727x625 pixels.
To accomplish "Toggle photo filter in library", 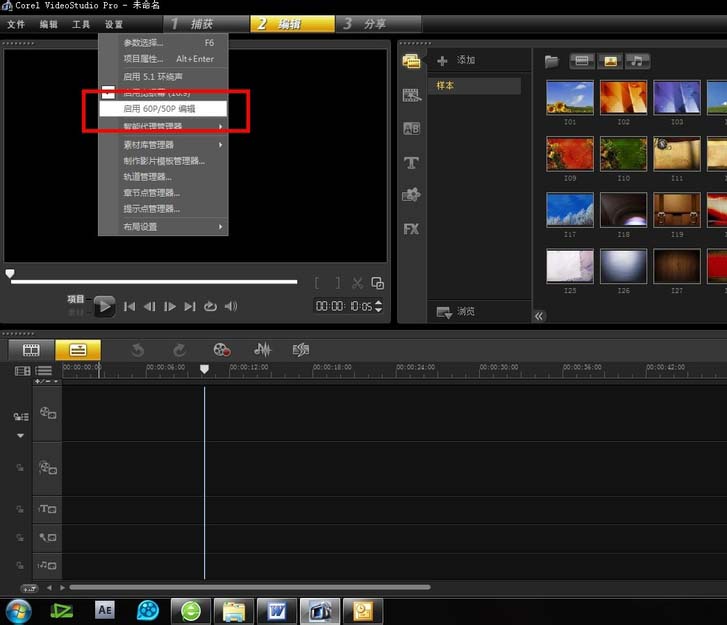I will tap(610, 61).
